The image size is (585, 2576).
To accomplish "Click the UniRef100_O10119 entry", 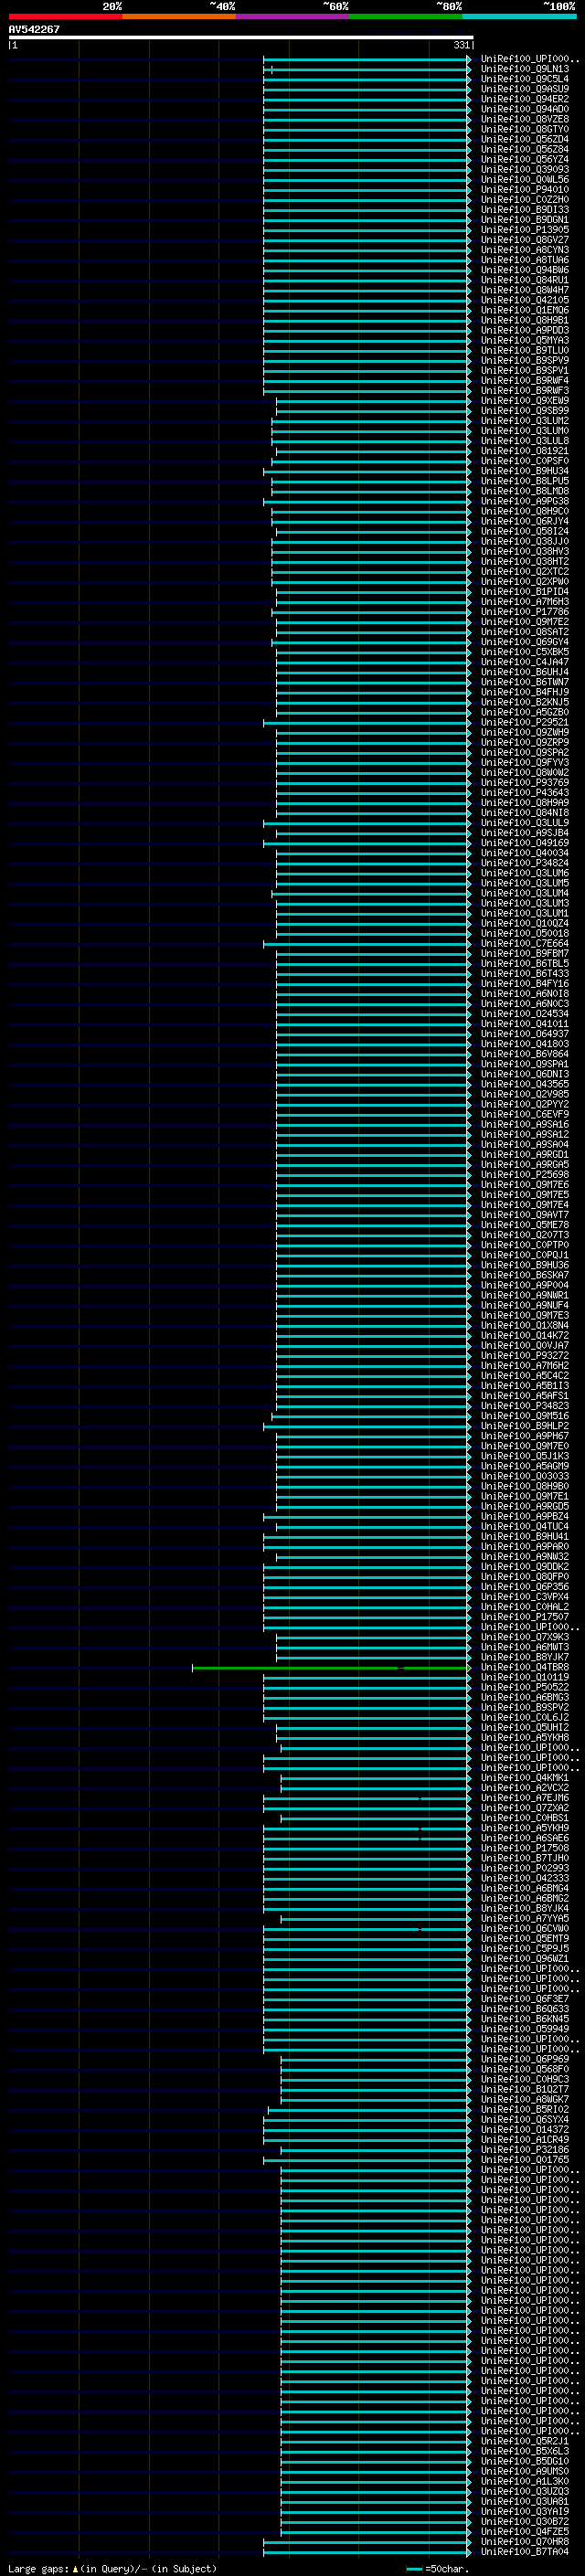I will pyautogui.click(x=525, y=1677).
